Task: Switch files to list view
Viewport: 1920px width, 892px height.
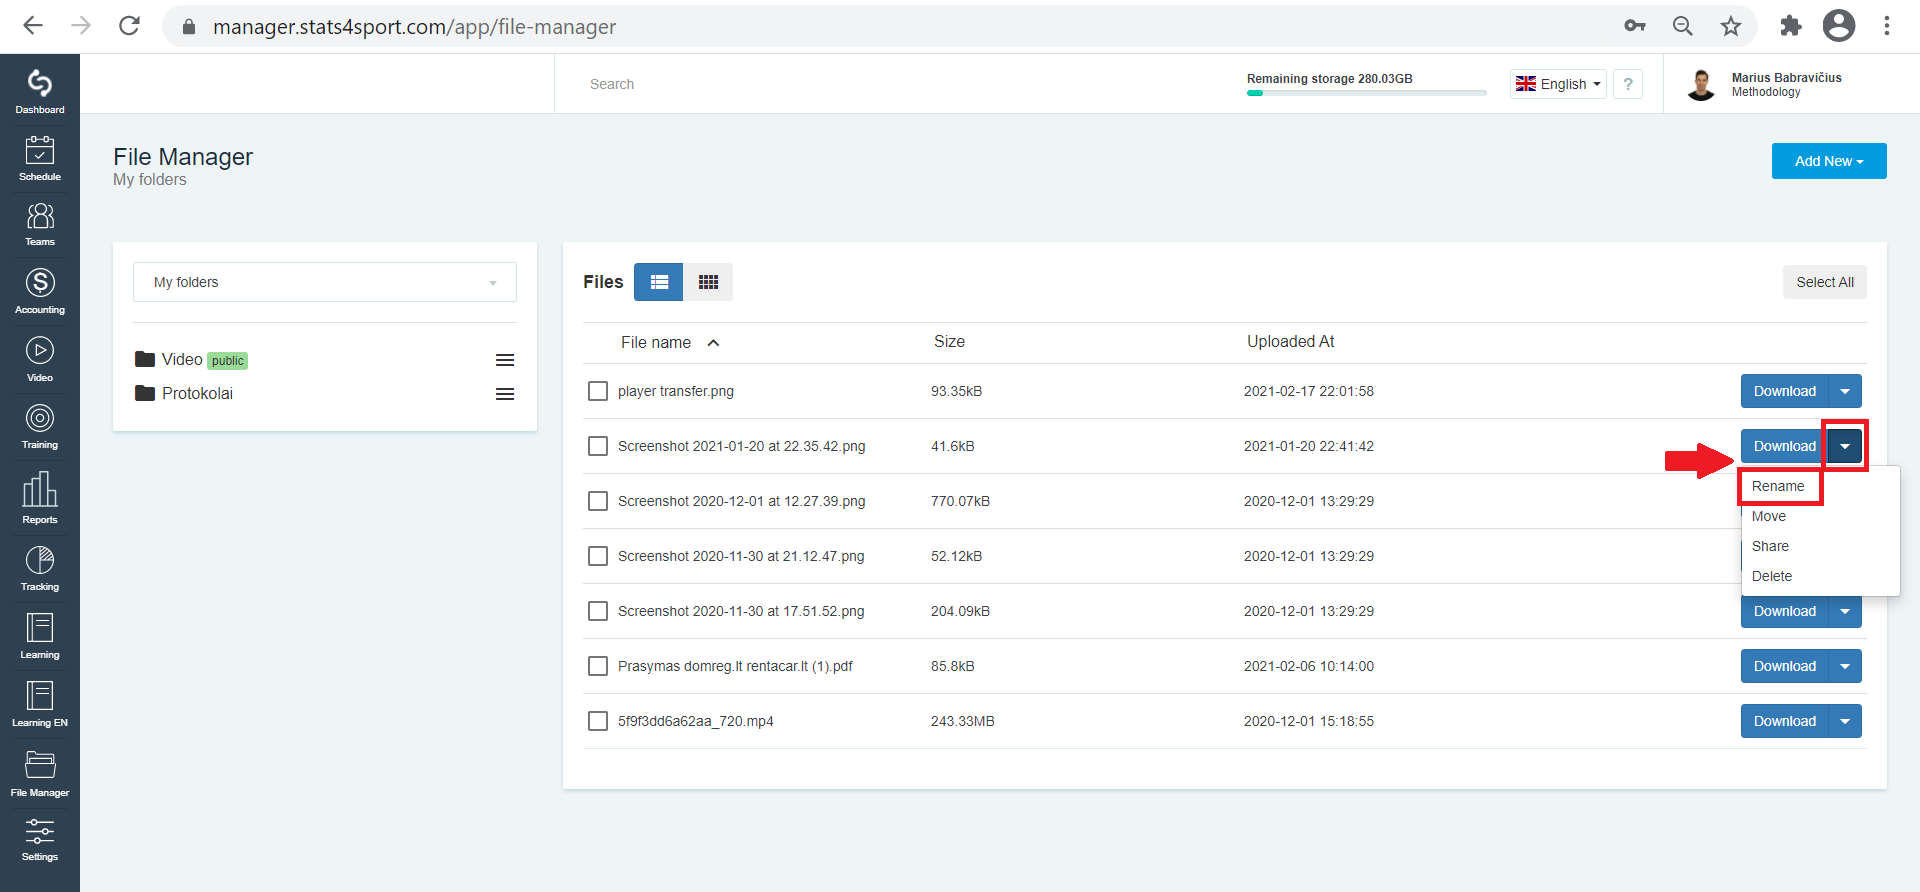Action: 659,282
